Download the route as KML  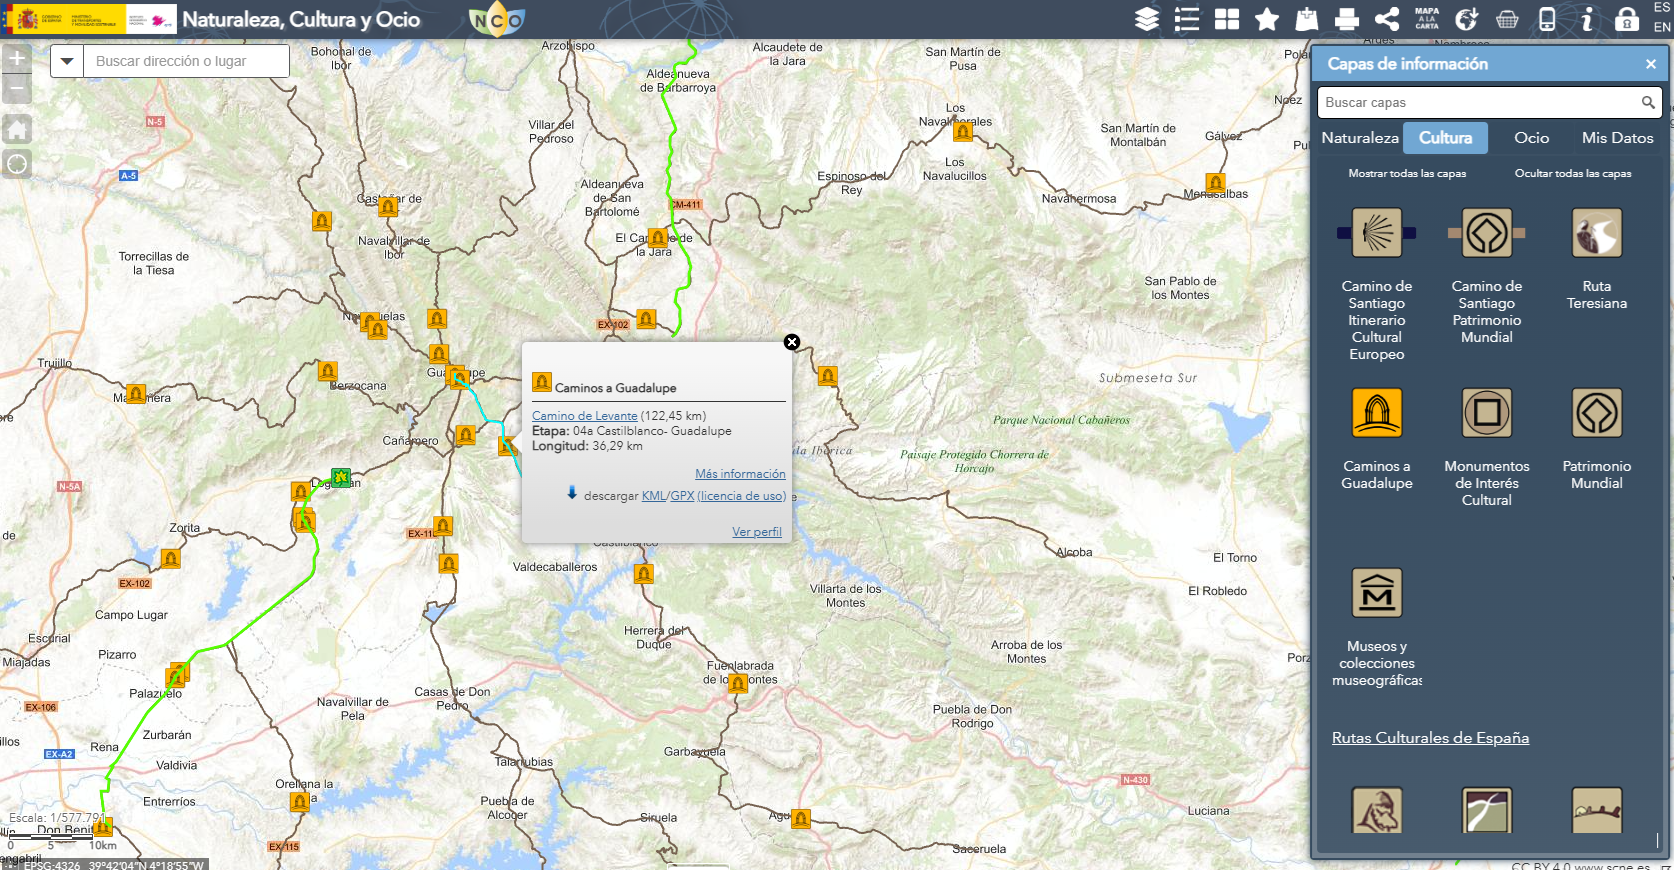[x=653, y=496]
